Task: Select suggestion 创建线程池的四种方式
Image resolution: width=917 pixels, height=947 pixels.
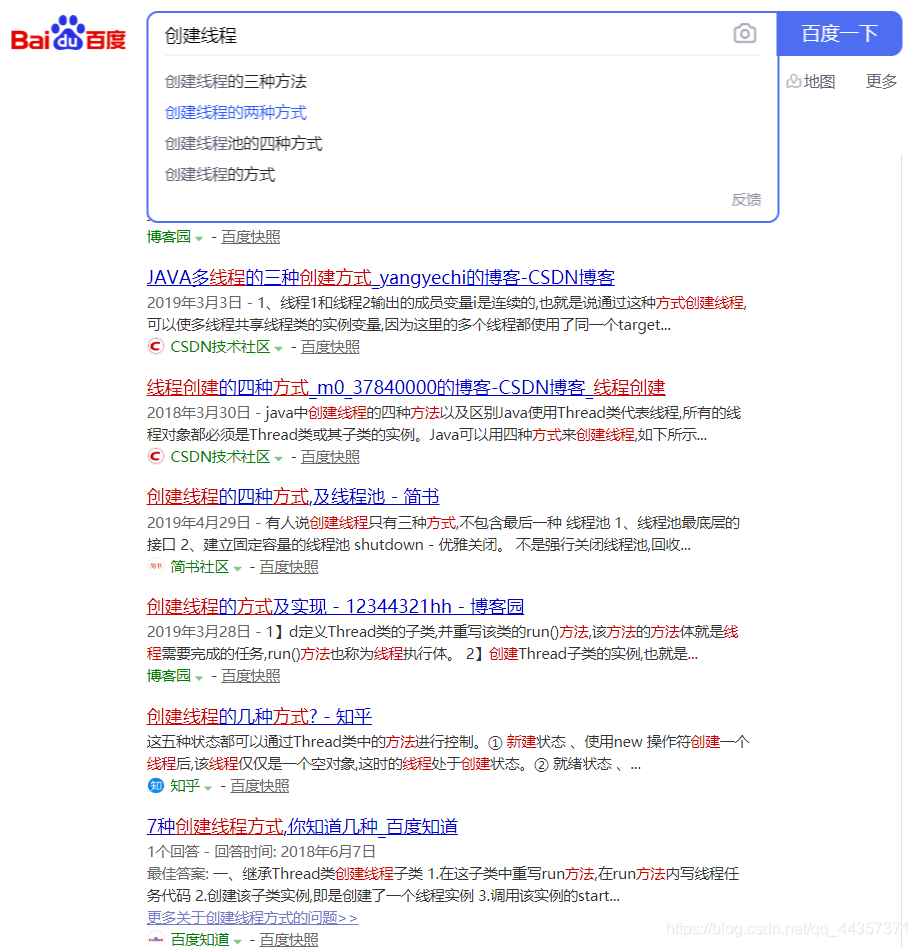Action: pyautogui.click(x=243, y=144)
